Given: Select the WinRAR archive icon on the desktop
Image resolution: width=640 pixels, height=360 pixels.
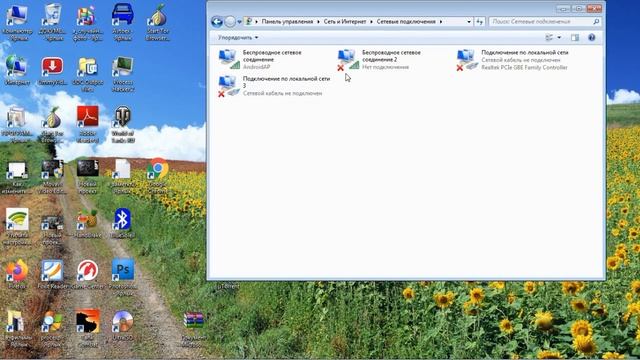Looking at the screenshot, I should click(193, 329).
